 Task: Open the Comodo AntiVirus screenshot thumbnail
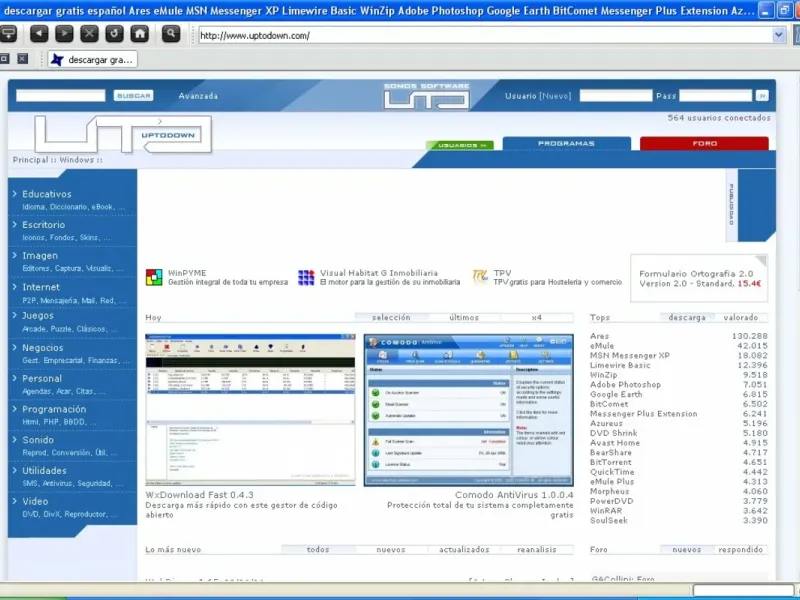tap(468, 410)
